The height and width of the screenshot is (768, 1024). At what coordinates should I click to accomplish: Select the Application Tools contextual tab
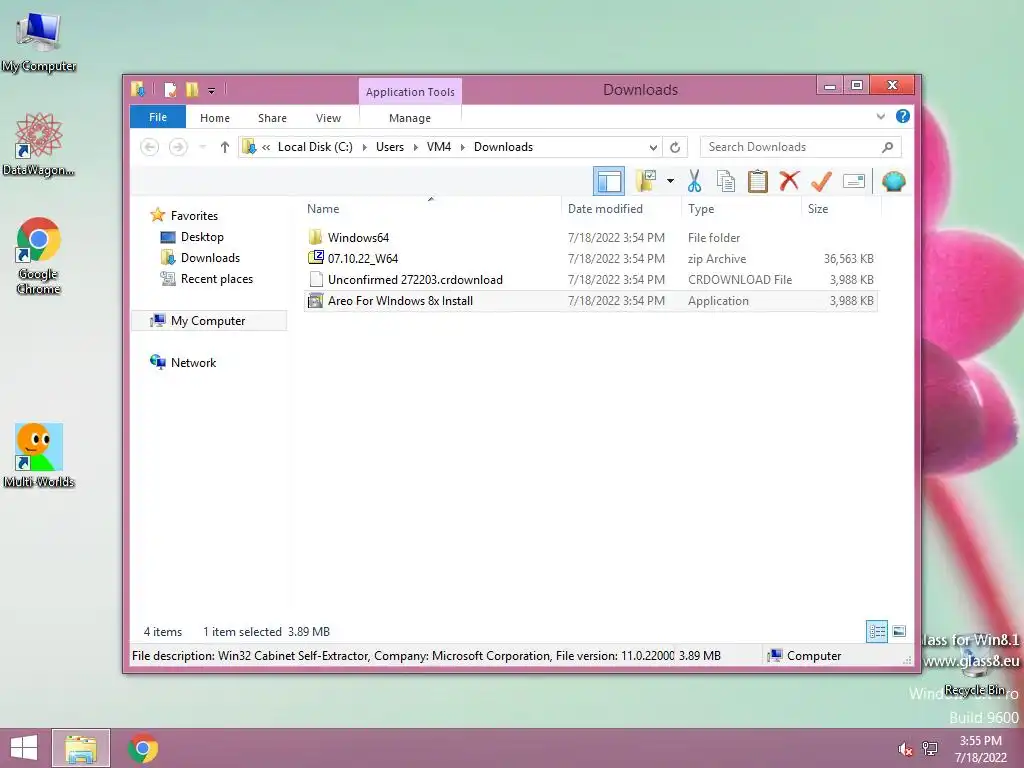(410, 92)
